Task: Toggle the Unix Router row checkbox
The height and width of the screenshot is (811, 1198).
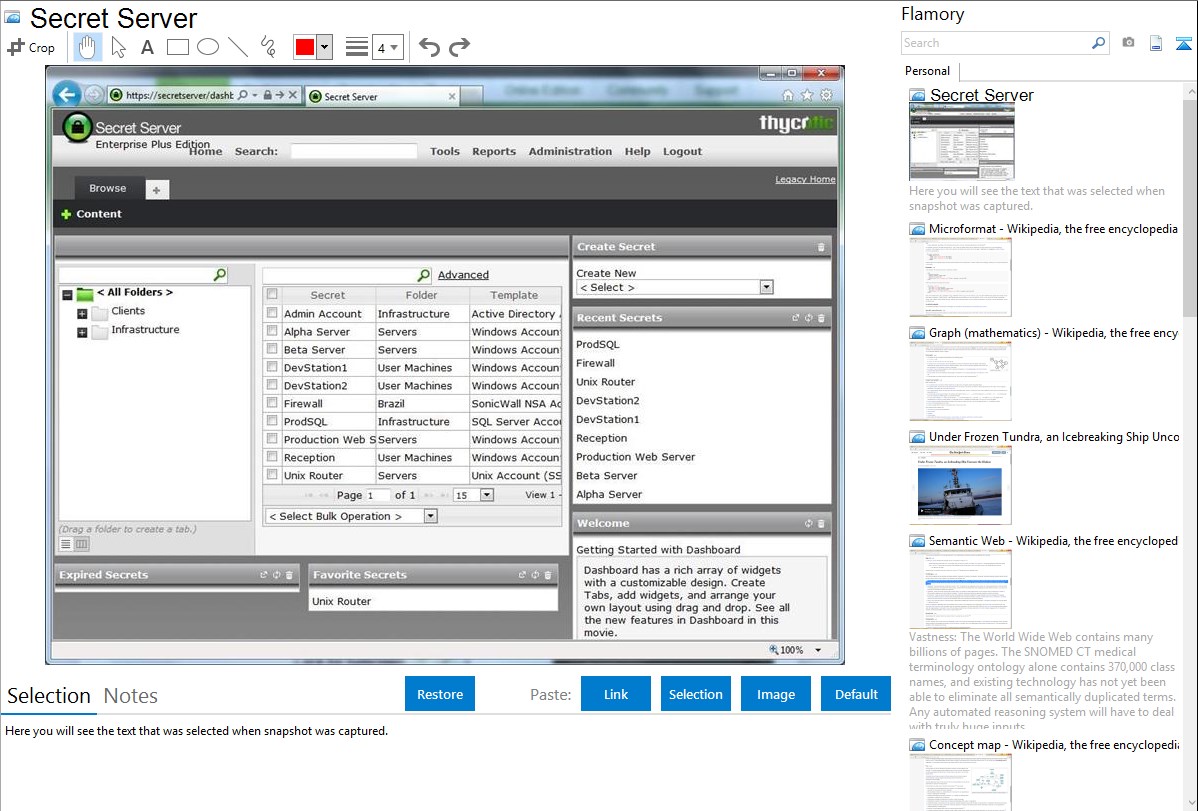Action: 272,475
